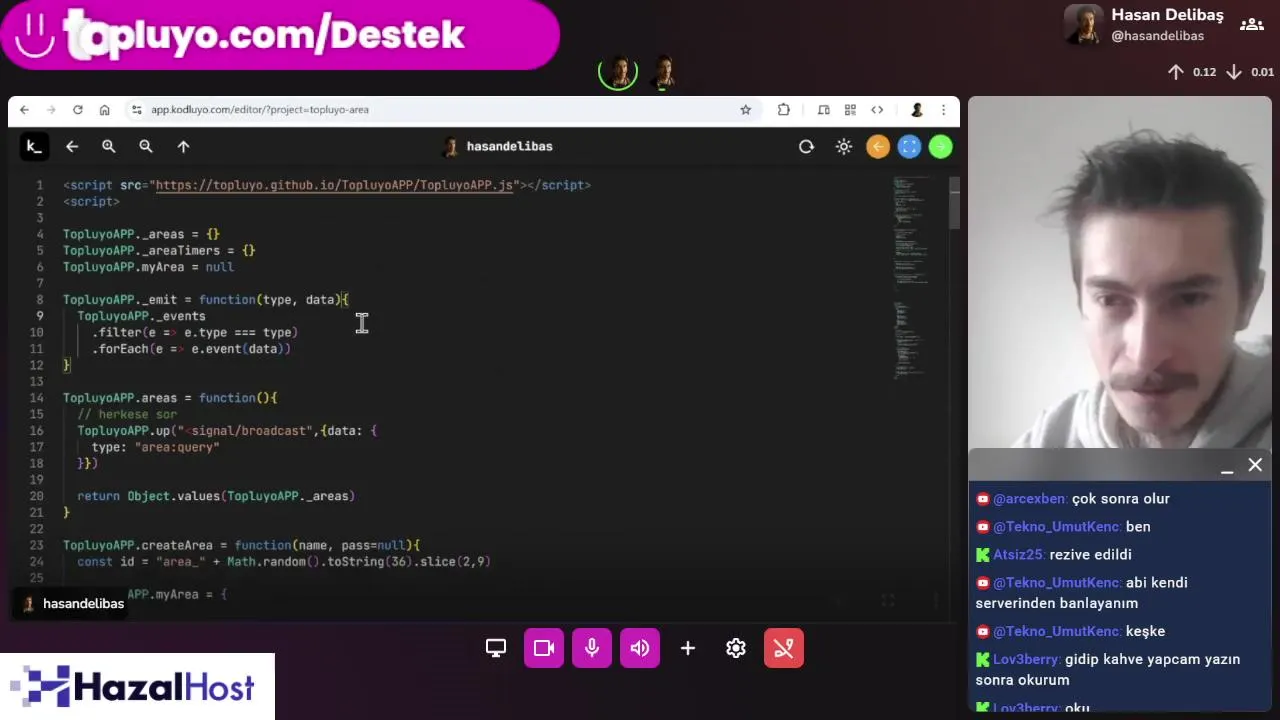Click the hasandelibas name in editor header

509,146
